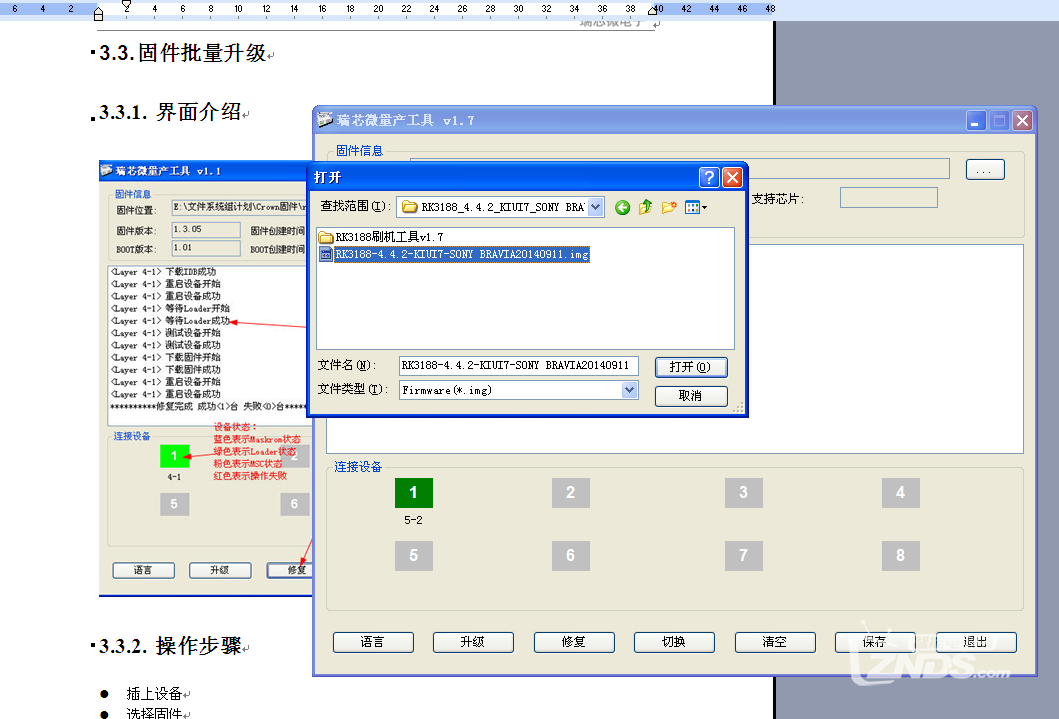Click the help question mark button
Viewport: 1059px width, 719px height.
(x=709, y=178)
